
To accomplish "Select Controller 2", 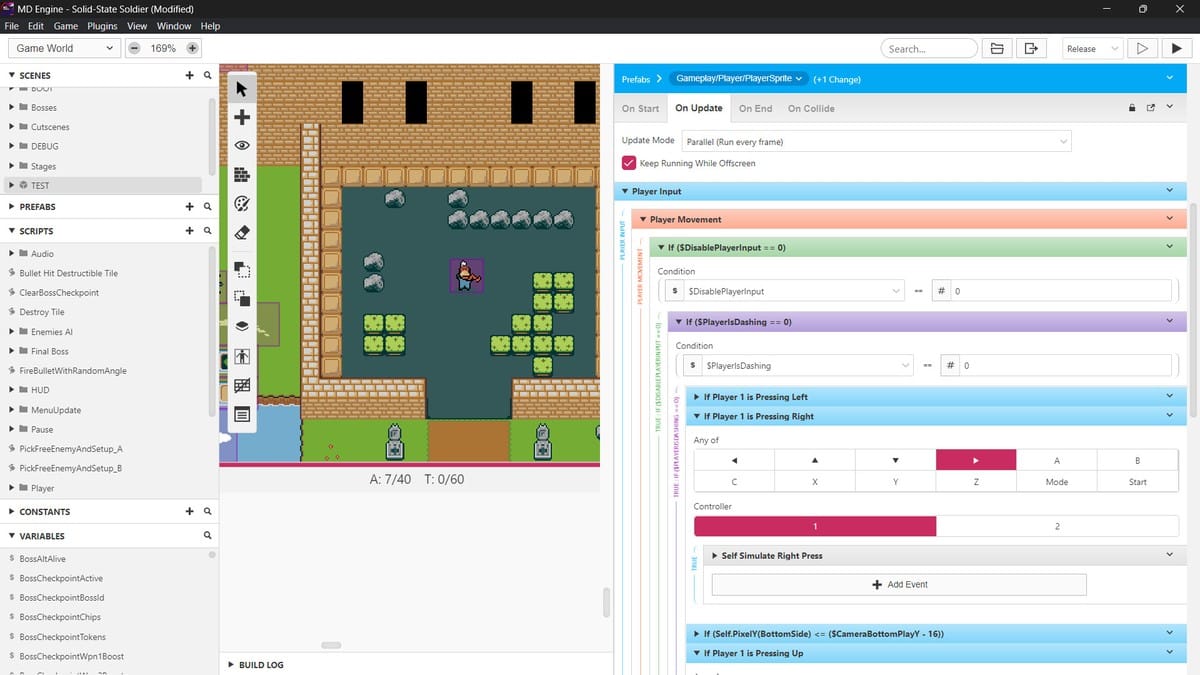I will pyautogui.click(x=1058, y=526).
